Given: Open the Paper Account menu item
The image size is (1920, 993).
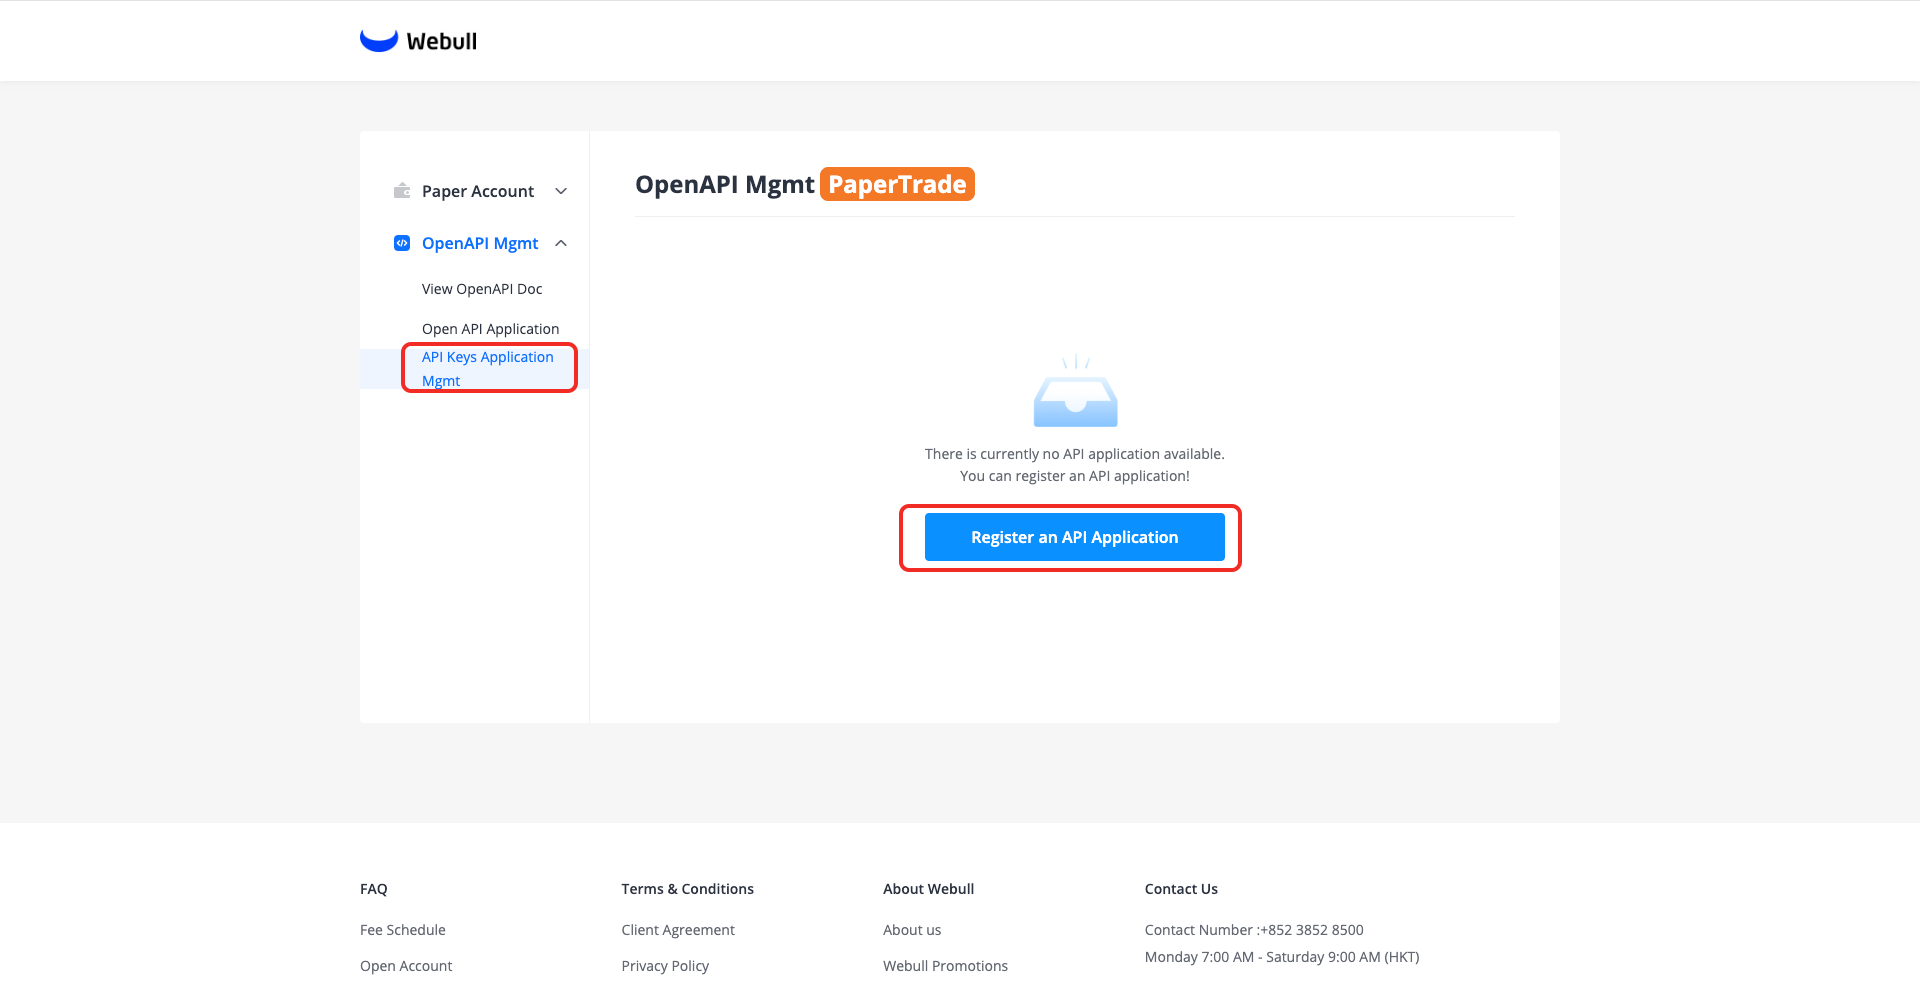Looking at the screenshot, I should 478,191.
